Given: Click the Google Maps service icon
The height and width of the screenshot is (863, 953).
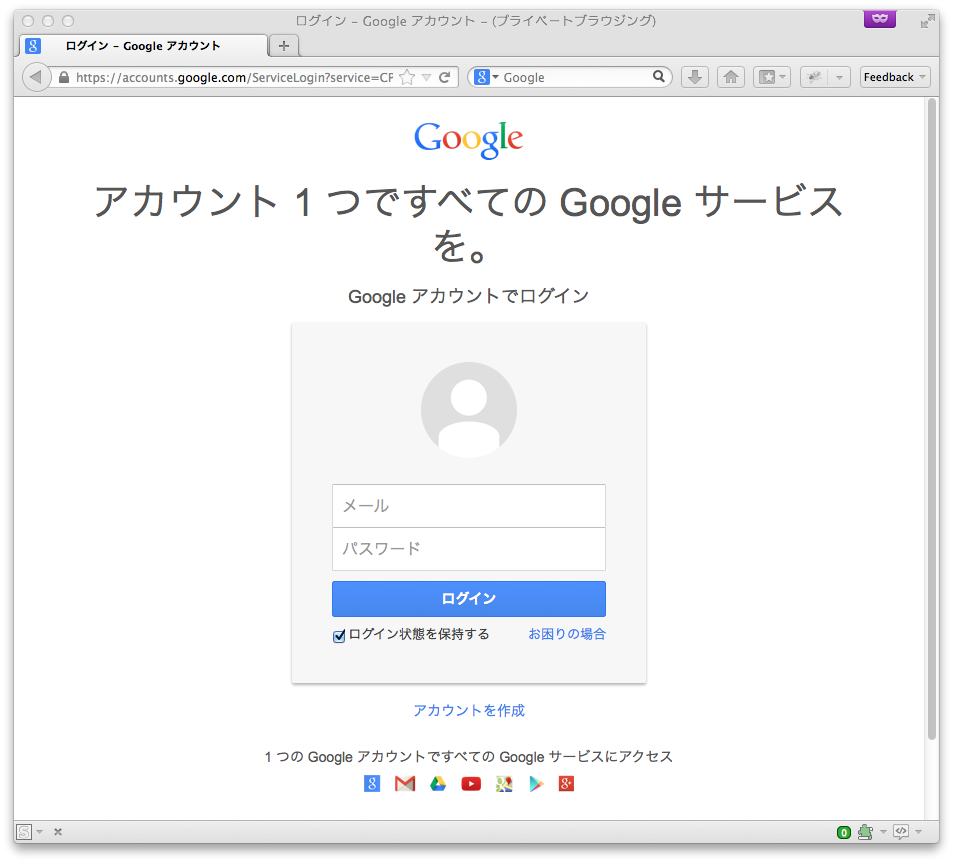Looking at the screenshot, I should 504,783.
